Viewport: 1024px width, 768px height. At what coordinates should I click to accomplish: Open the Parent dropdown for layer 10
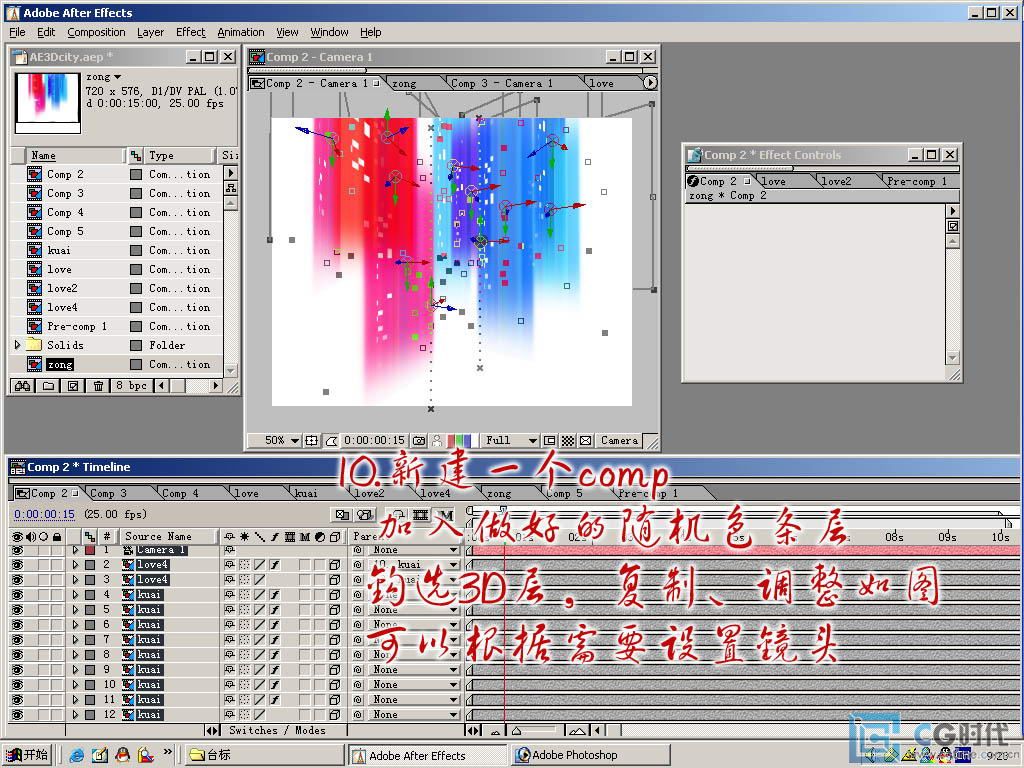point(414,685)
